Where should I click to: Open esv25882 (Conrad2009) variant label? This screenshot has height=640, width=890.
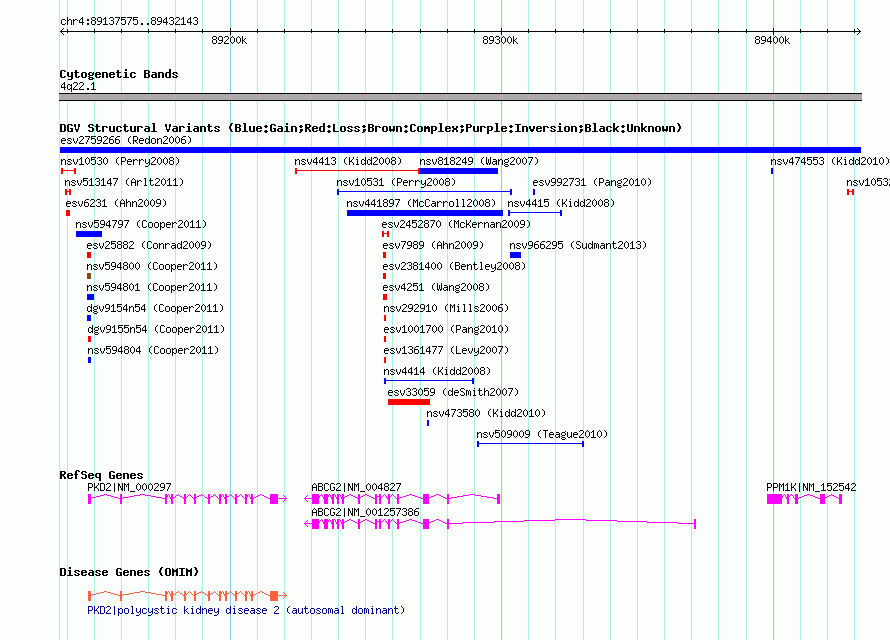tap(149, 245)
